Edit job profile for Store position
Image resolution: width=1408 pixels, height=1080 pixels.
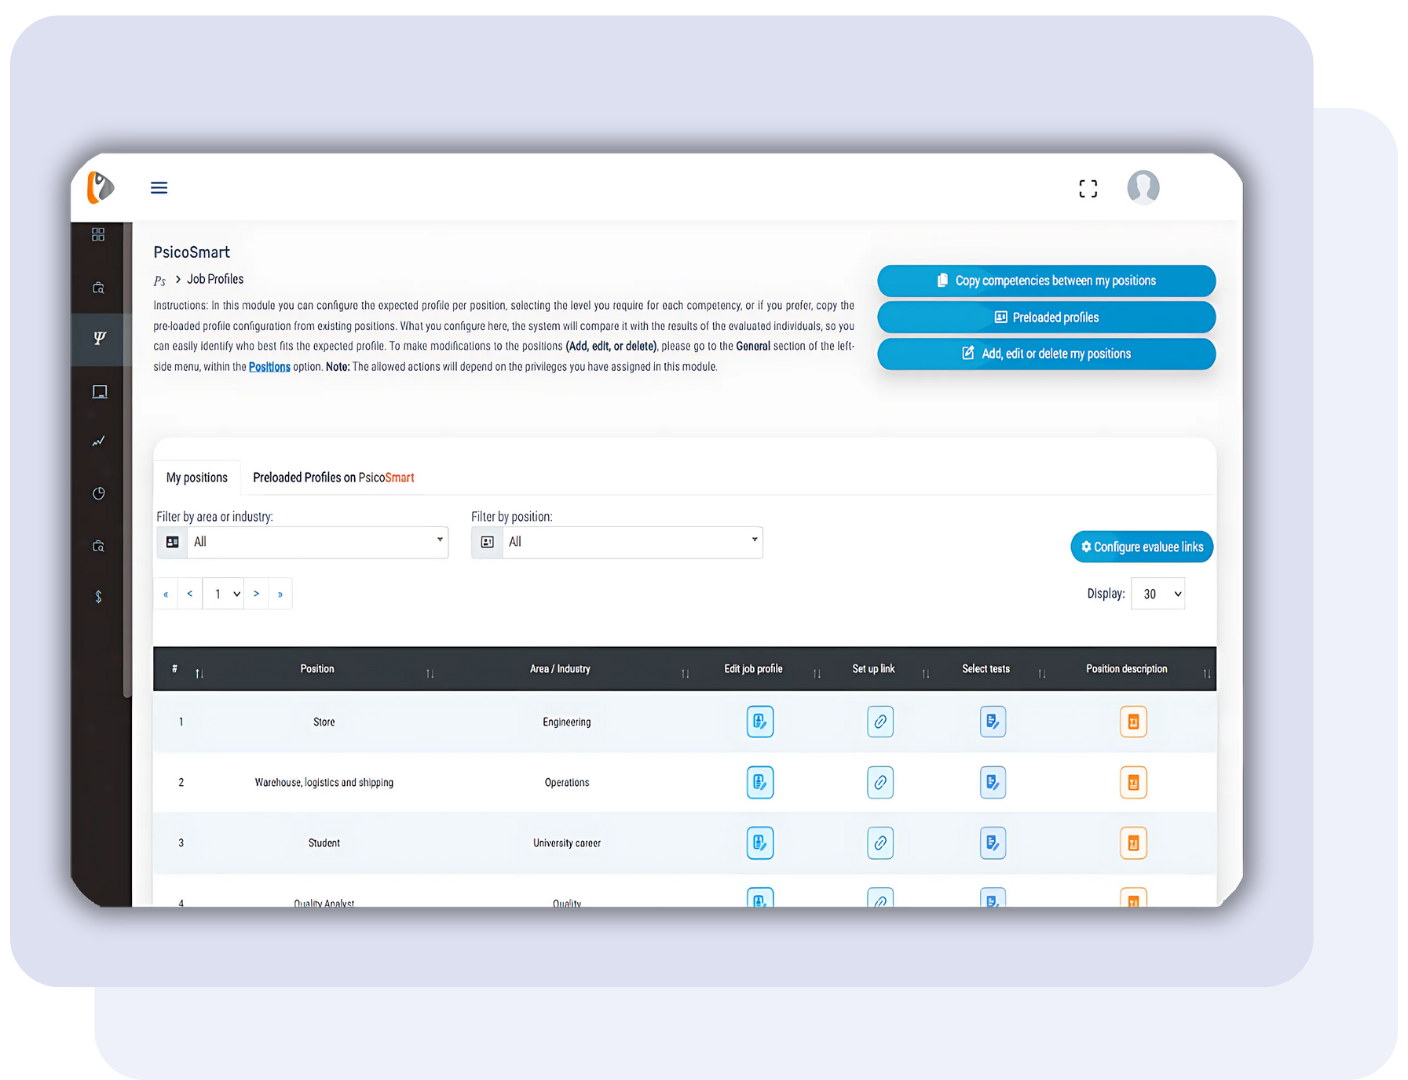pyautogui.click(x=760, y=722)
